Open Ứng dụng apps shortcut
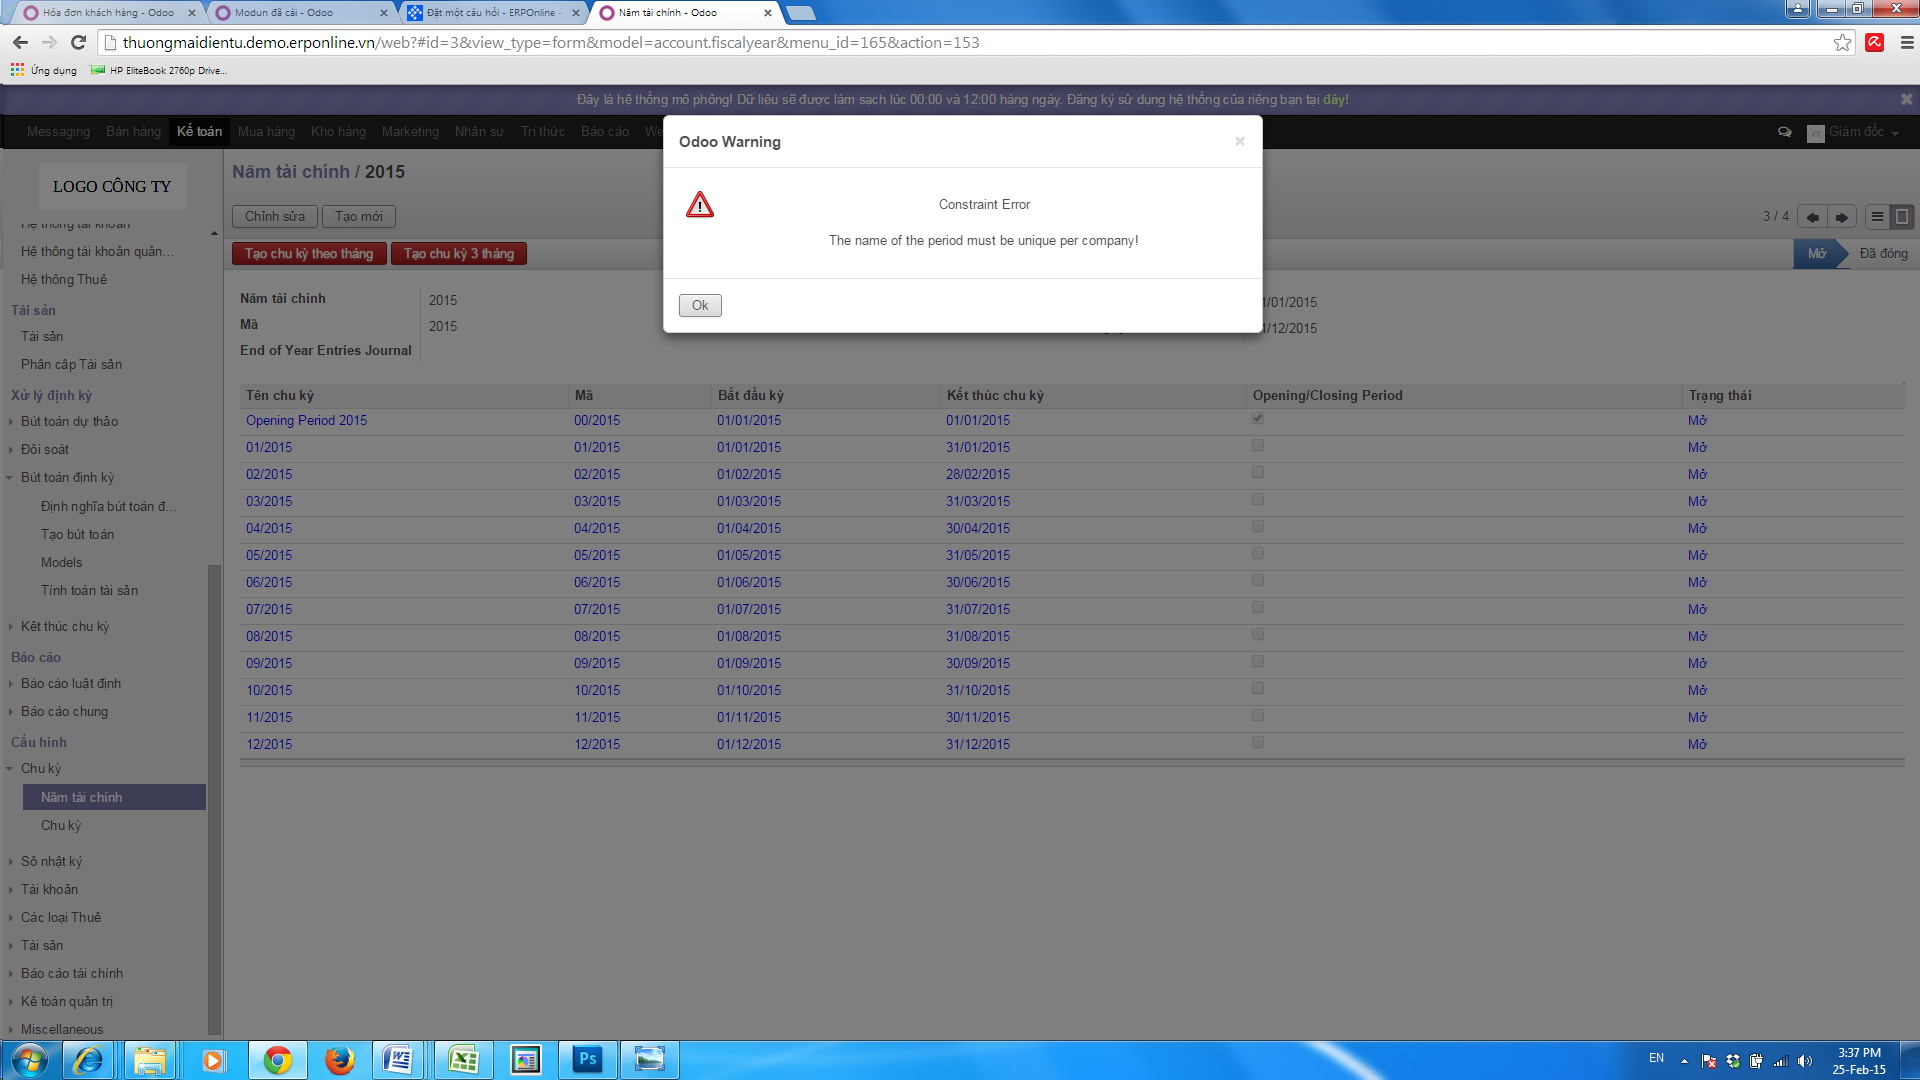This screenshot has width=1920, height=1080. [44, 70]
